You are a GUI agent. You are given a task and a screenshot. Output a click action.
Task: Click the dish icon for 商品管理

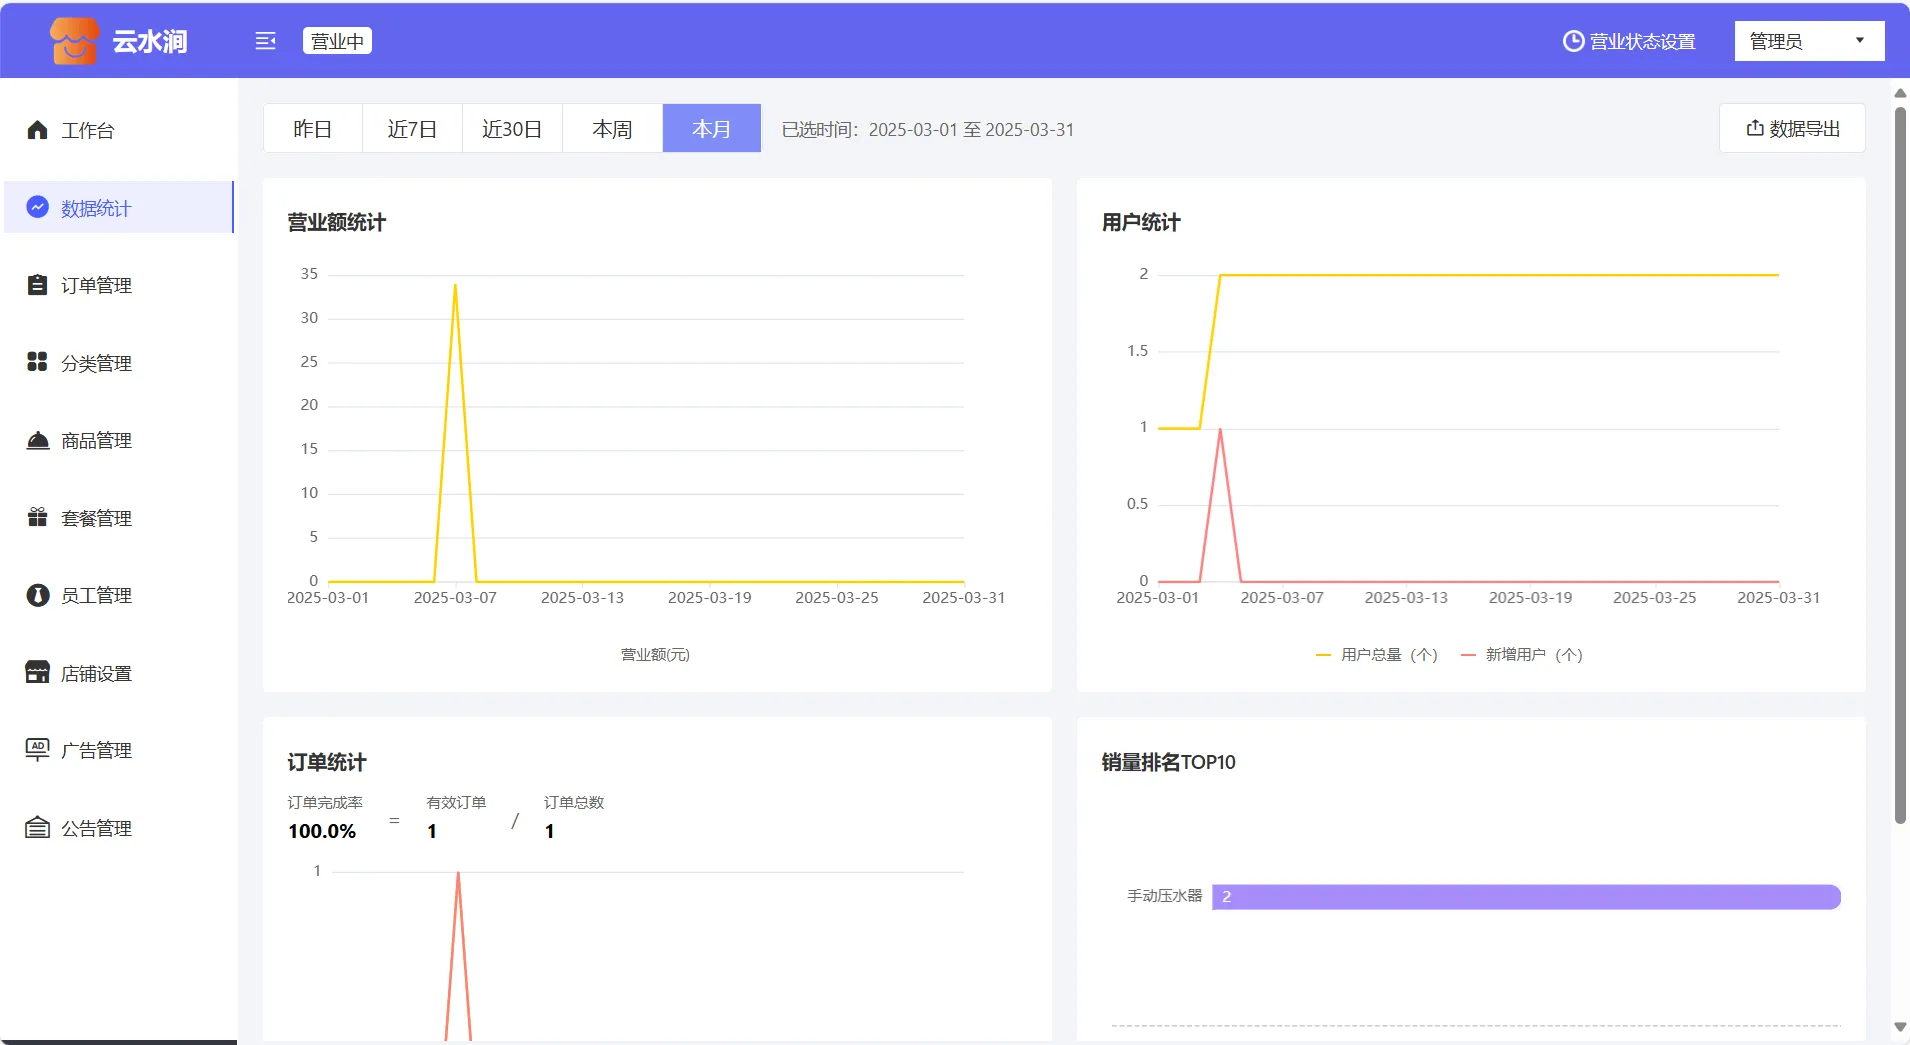tap(37, 440)
